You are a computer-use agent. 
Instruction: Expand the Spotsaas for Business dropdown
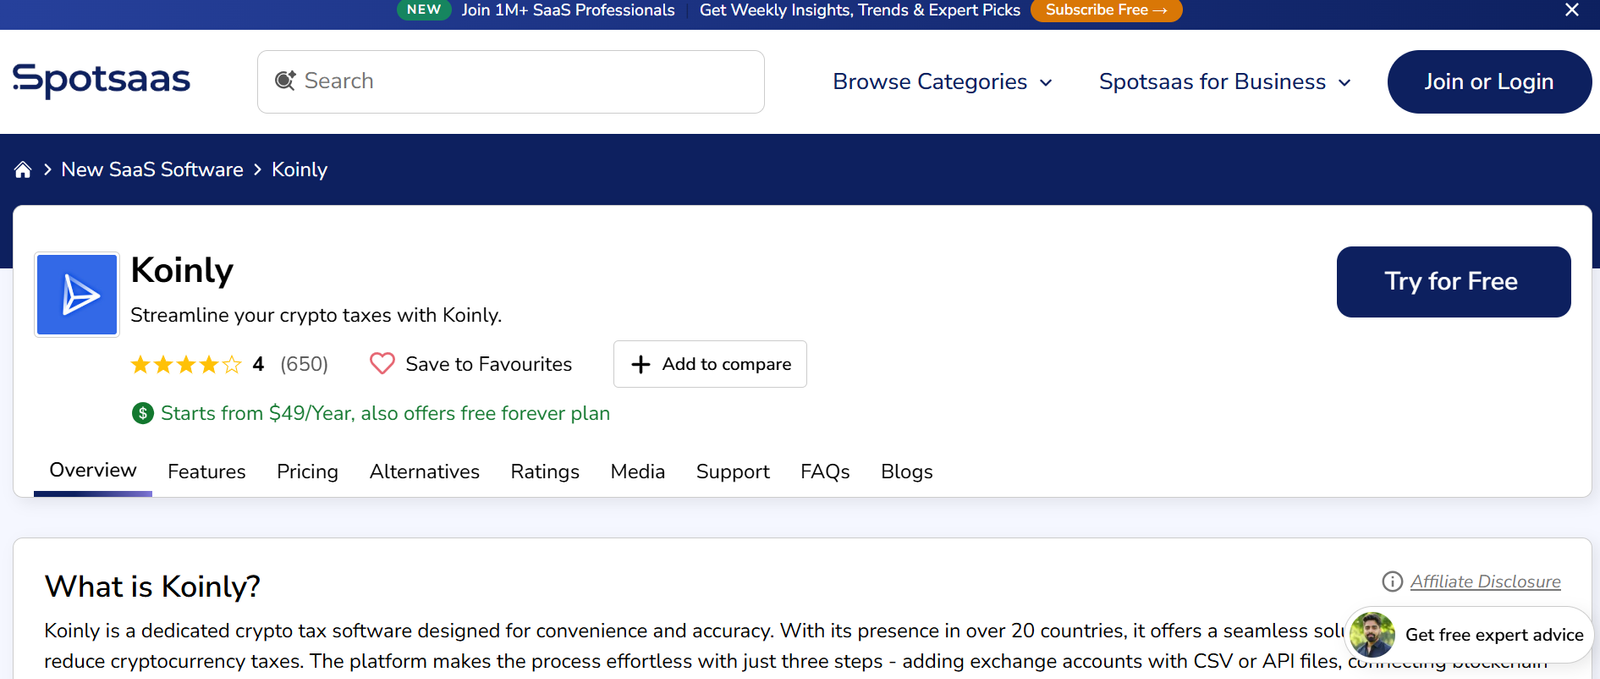[x=1225, y=82]
